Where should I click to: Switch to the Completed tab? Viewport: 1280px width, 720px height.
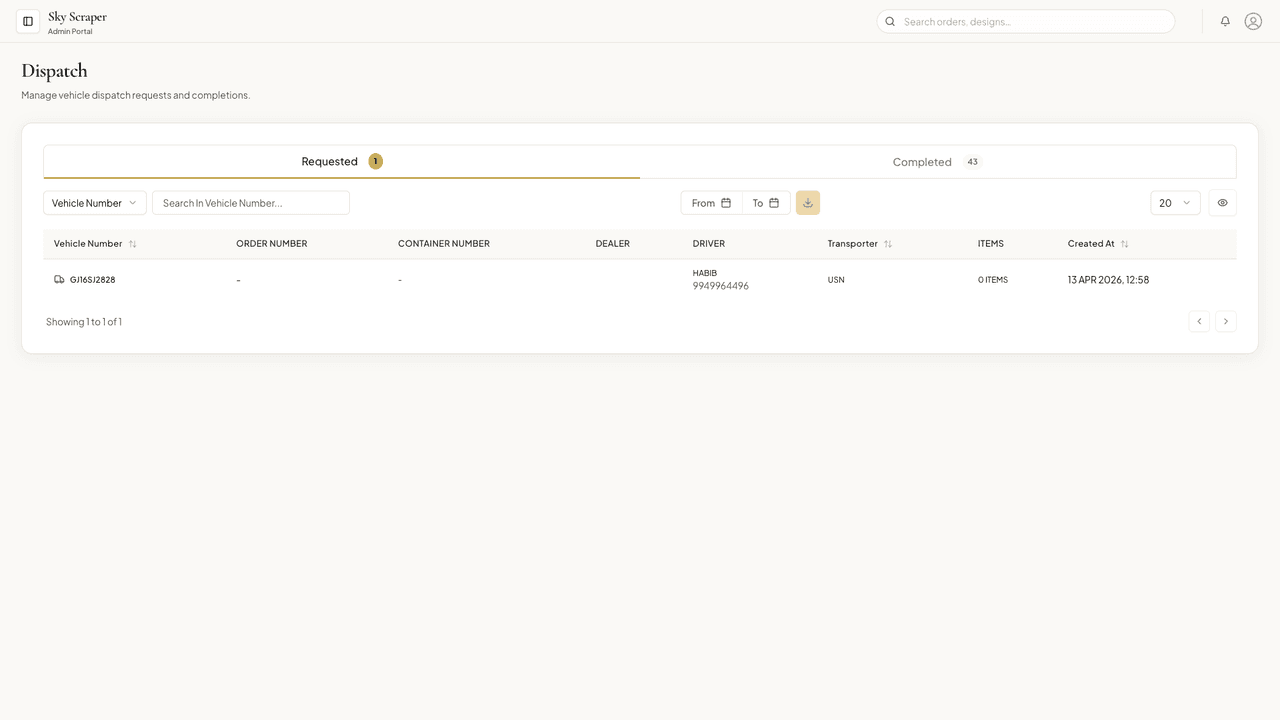(x=938, y=162)
